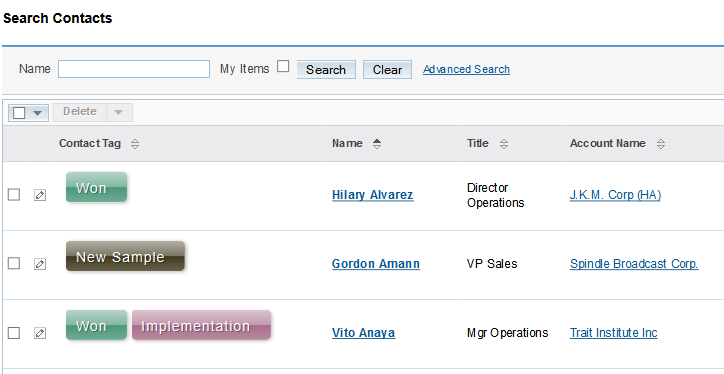Toggle the Name column sort arrow
This screenshot has height=374, width=724.
pos(377,144)
